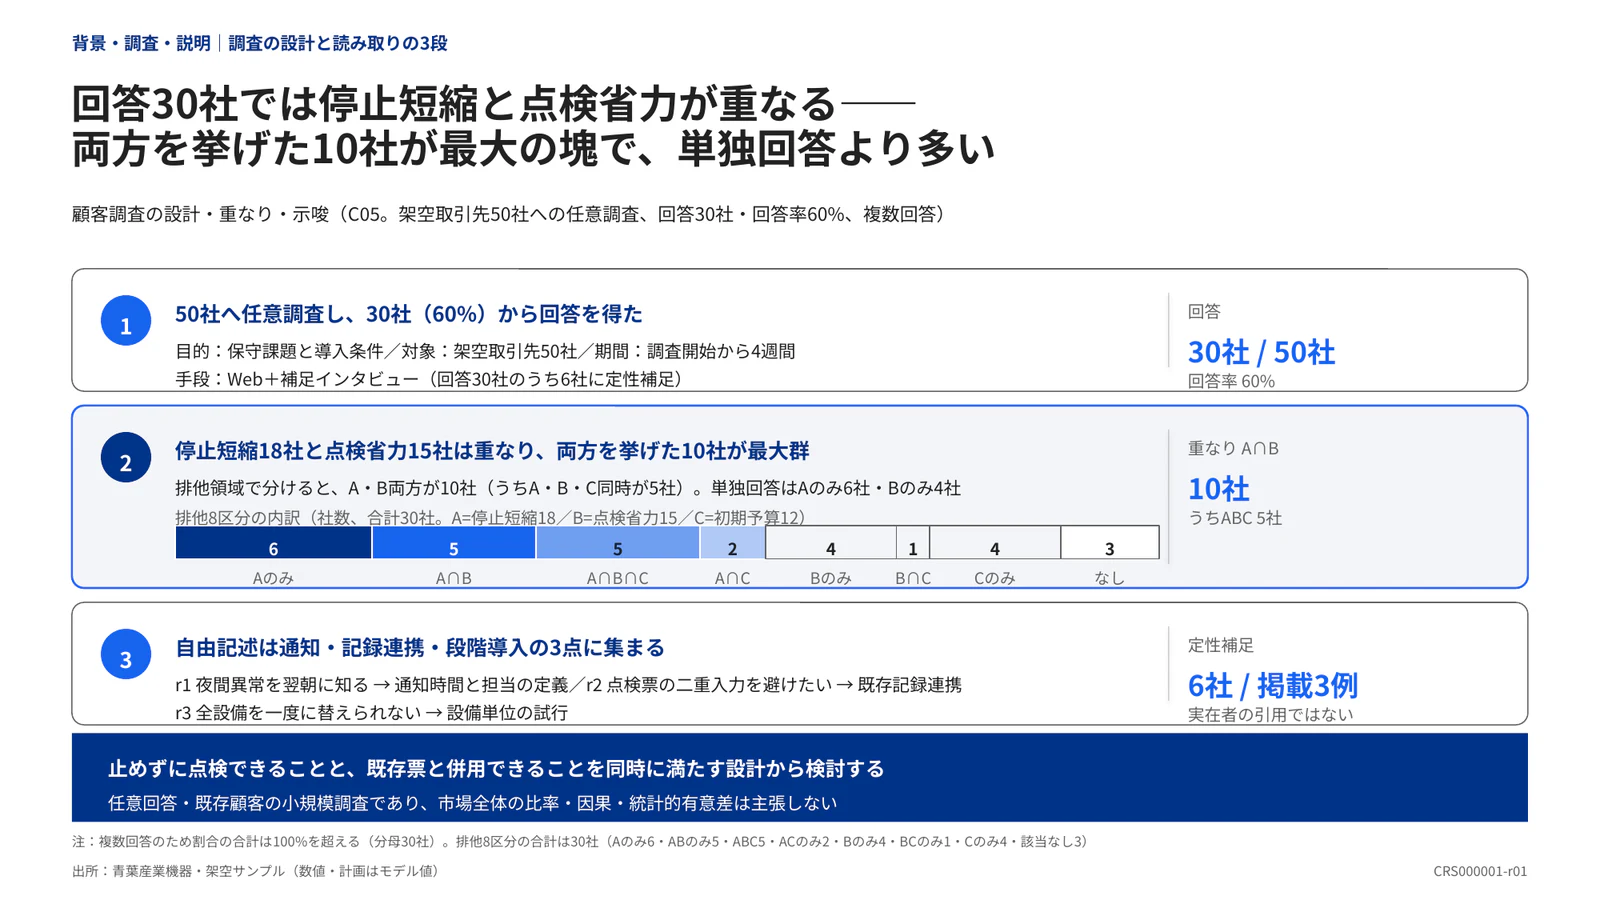Viewport: 1600px width, 900px height.
Task: Click the numbered circle 3 badge
Action: click(126, 655)
